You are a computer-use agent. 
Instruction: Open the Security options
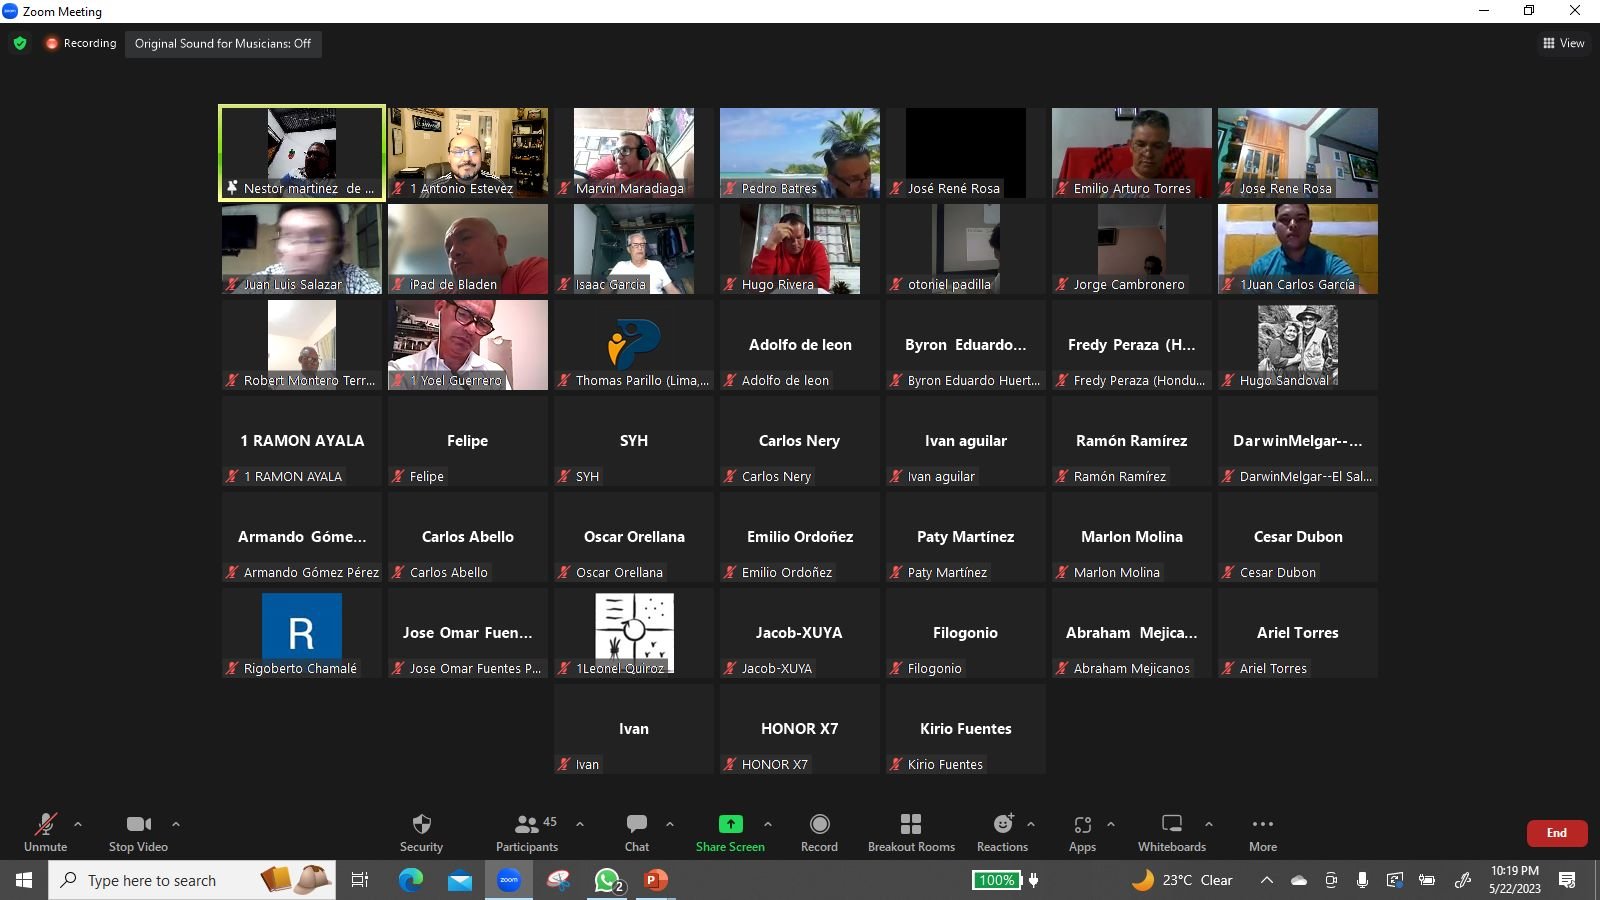point(421,832)
